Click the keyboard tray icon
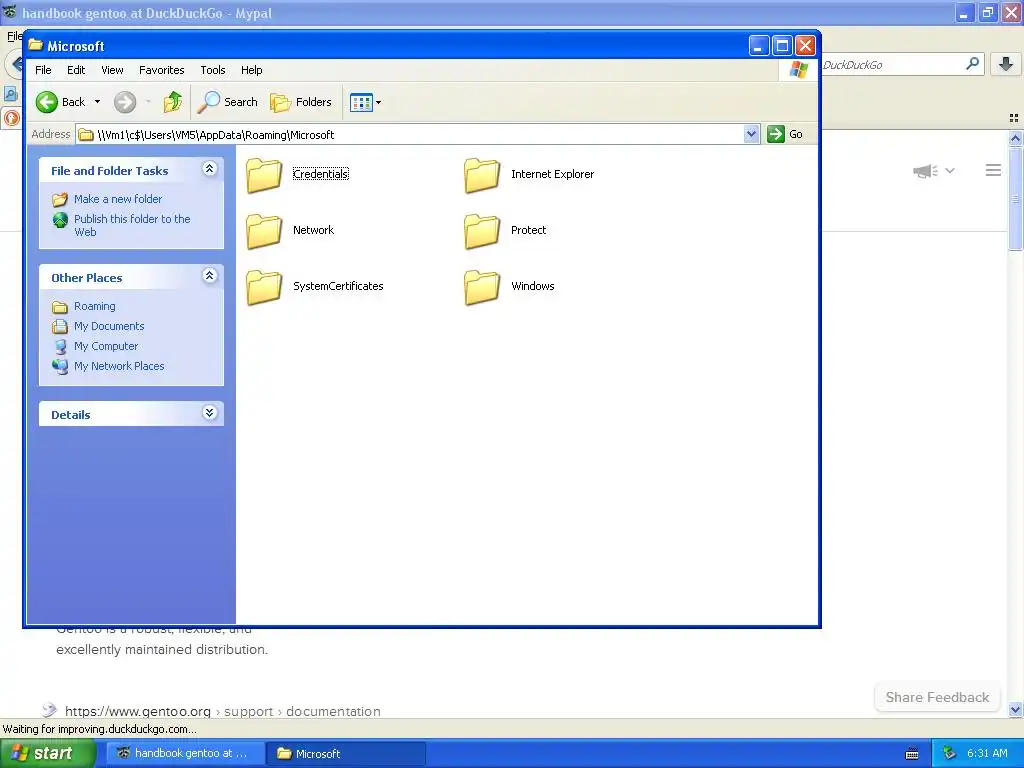 point(912,754)
